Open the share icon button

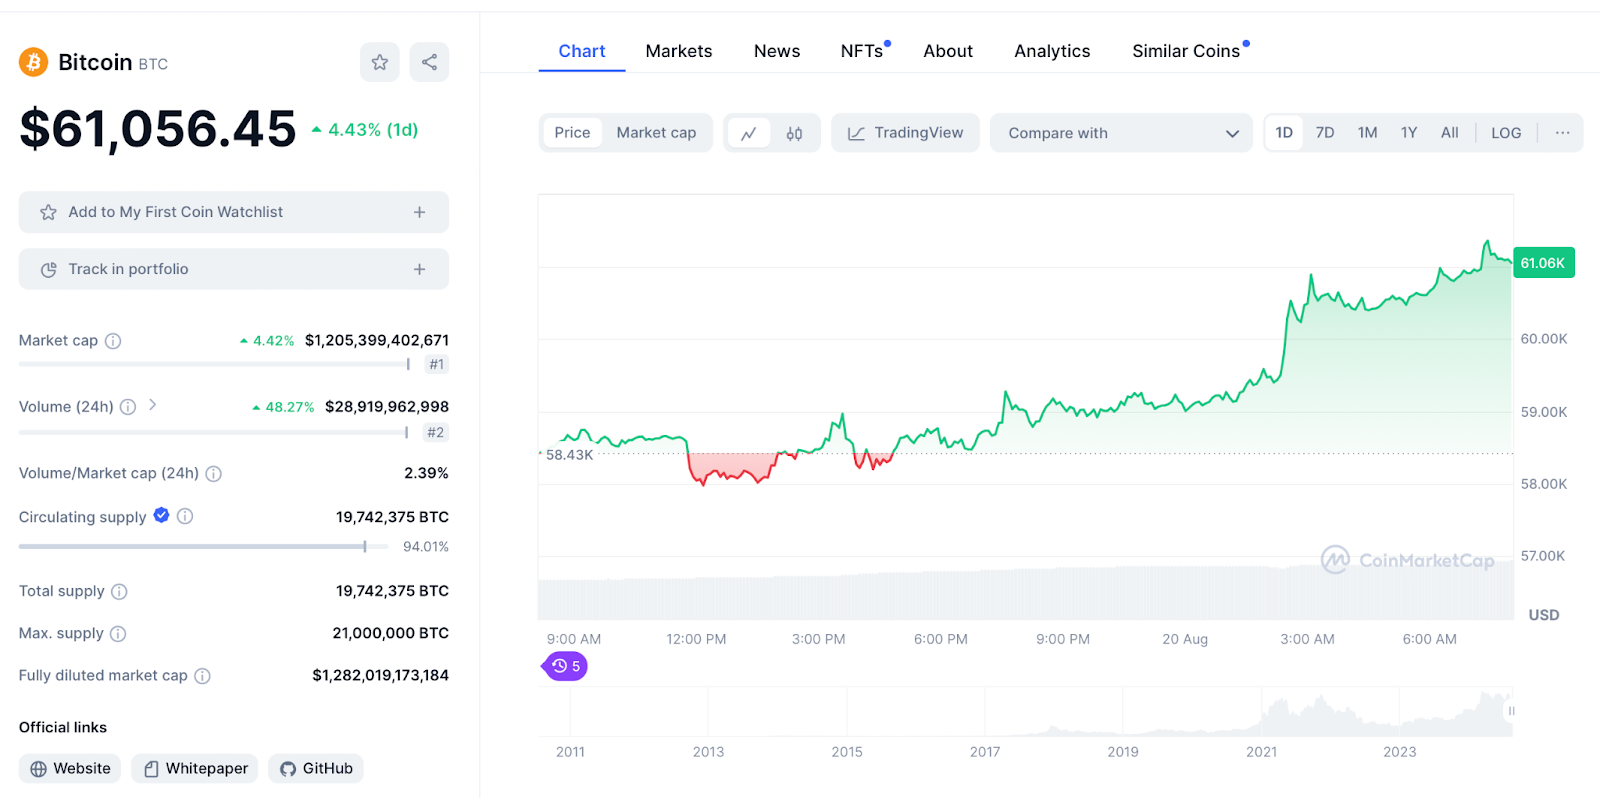point(429,62)
